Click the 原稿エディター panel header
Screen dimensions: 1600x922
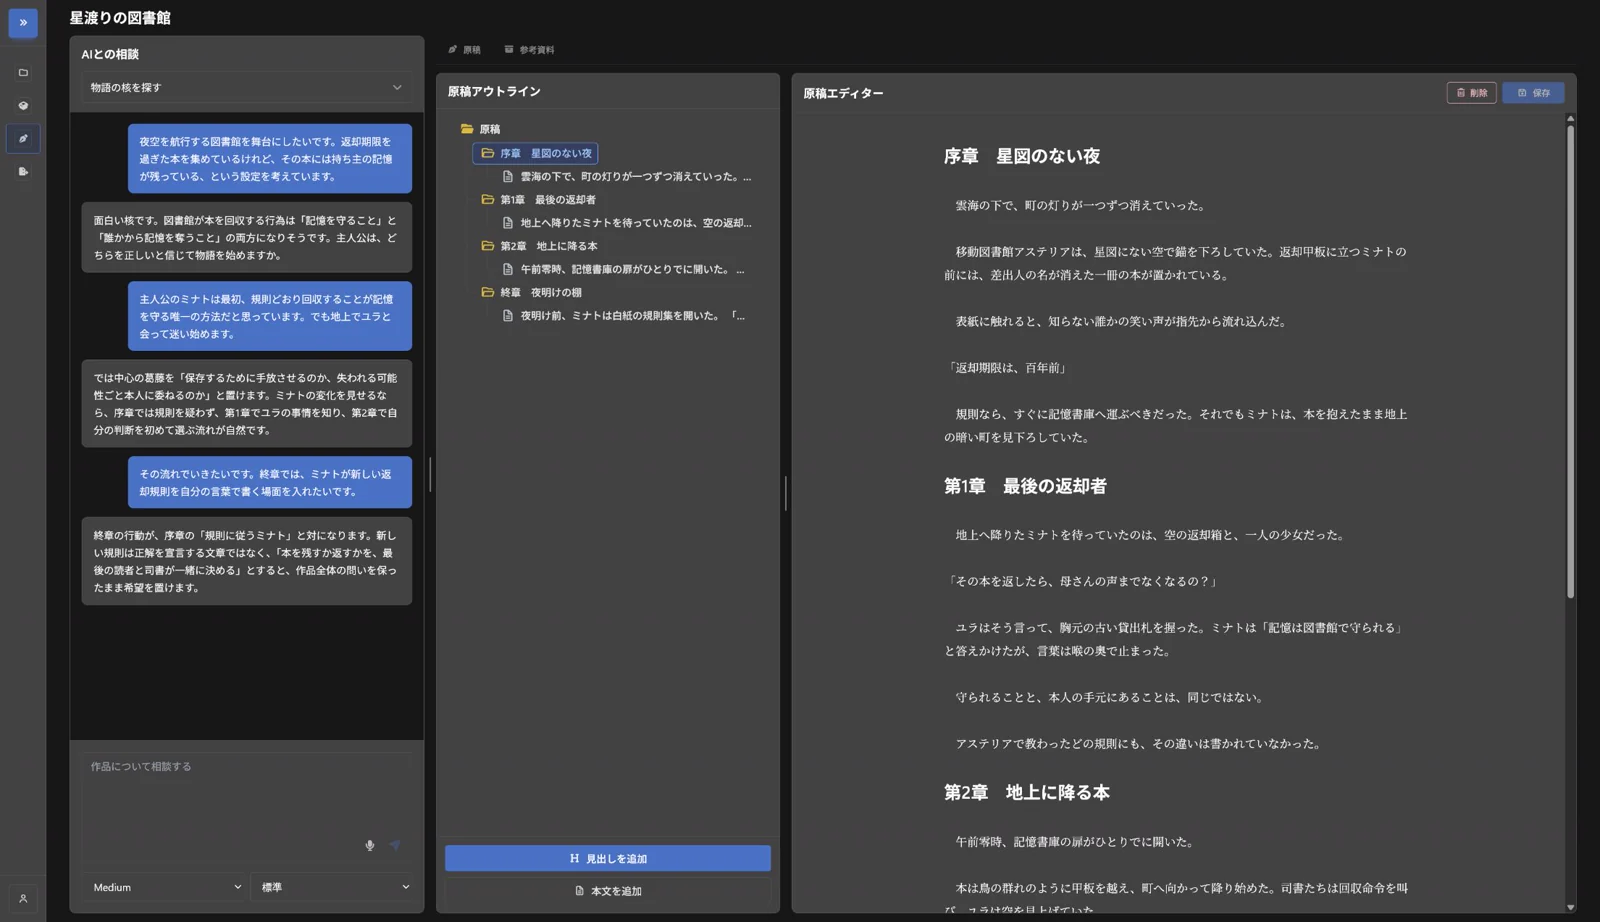coord(843,93)
